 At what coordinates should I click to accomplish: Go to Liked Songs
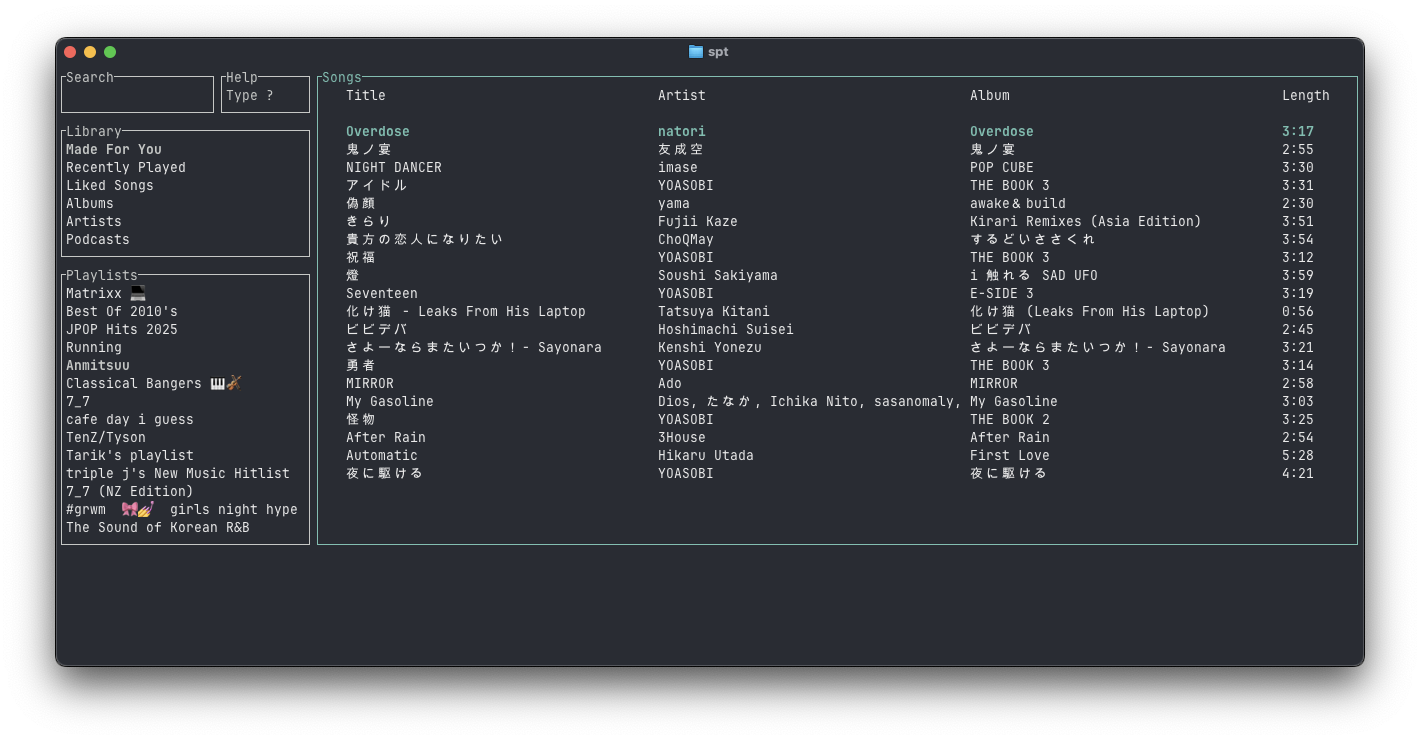click(110, 186)
